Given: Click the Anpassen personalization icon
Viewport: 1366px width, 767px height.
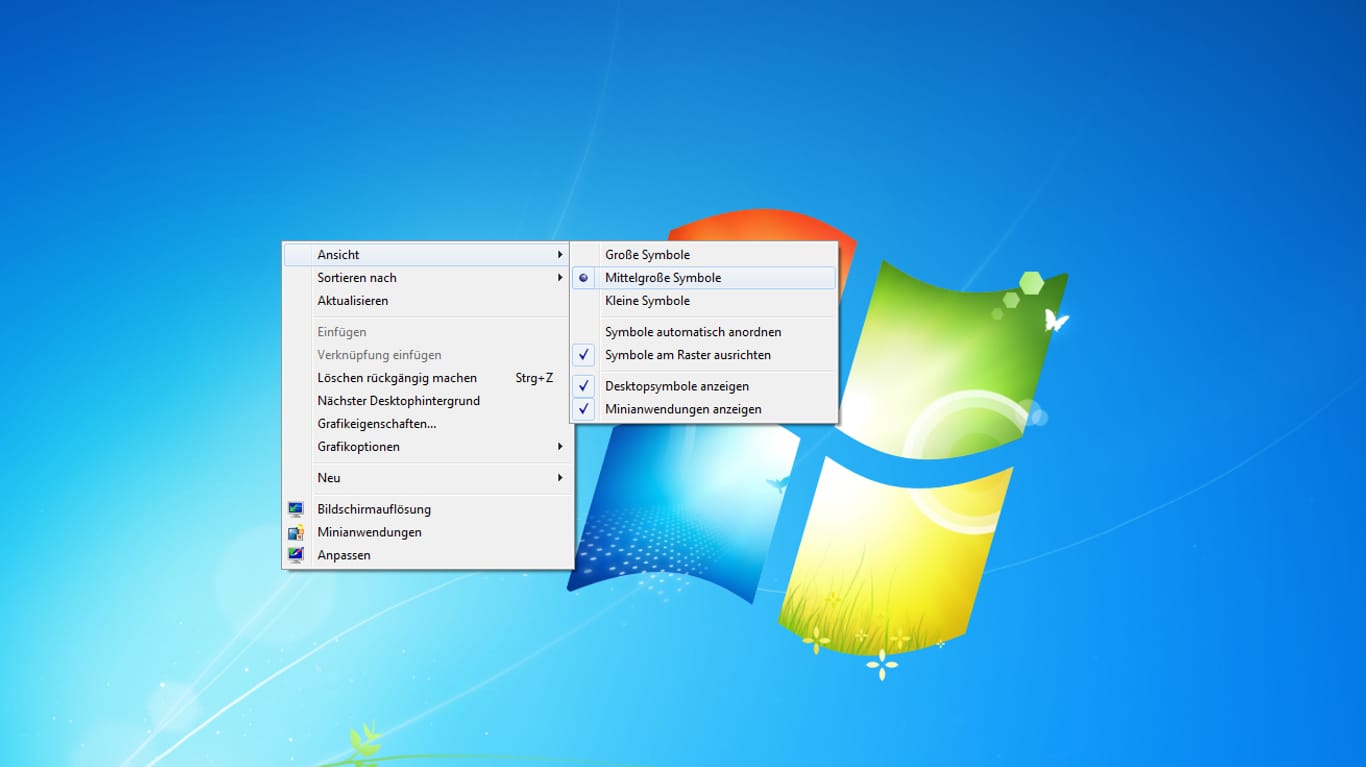Looking at the screenshot, I should (296, 555).
